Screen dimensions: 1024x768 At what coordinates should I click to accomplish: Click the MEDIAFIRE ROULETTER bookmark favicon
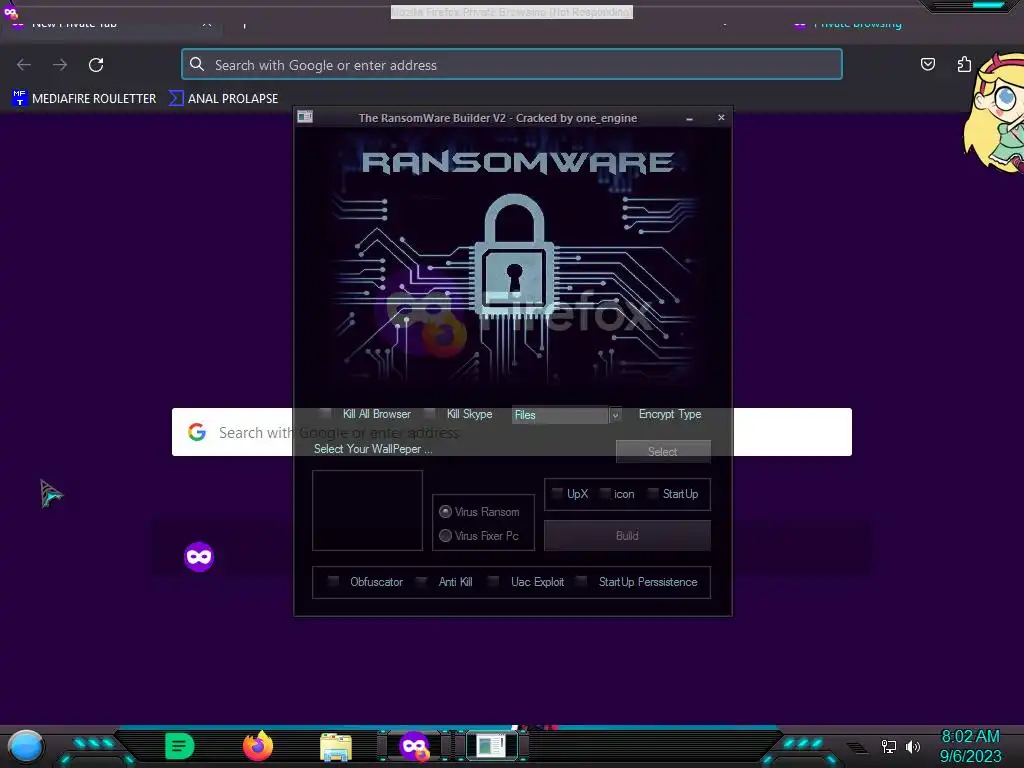(x=20, y=98)
